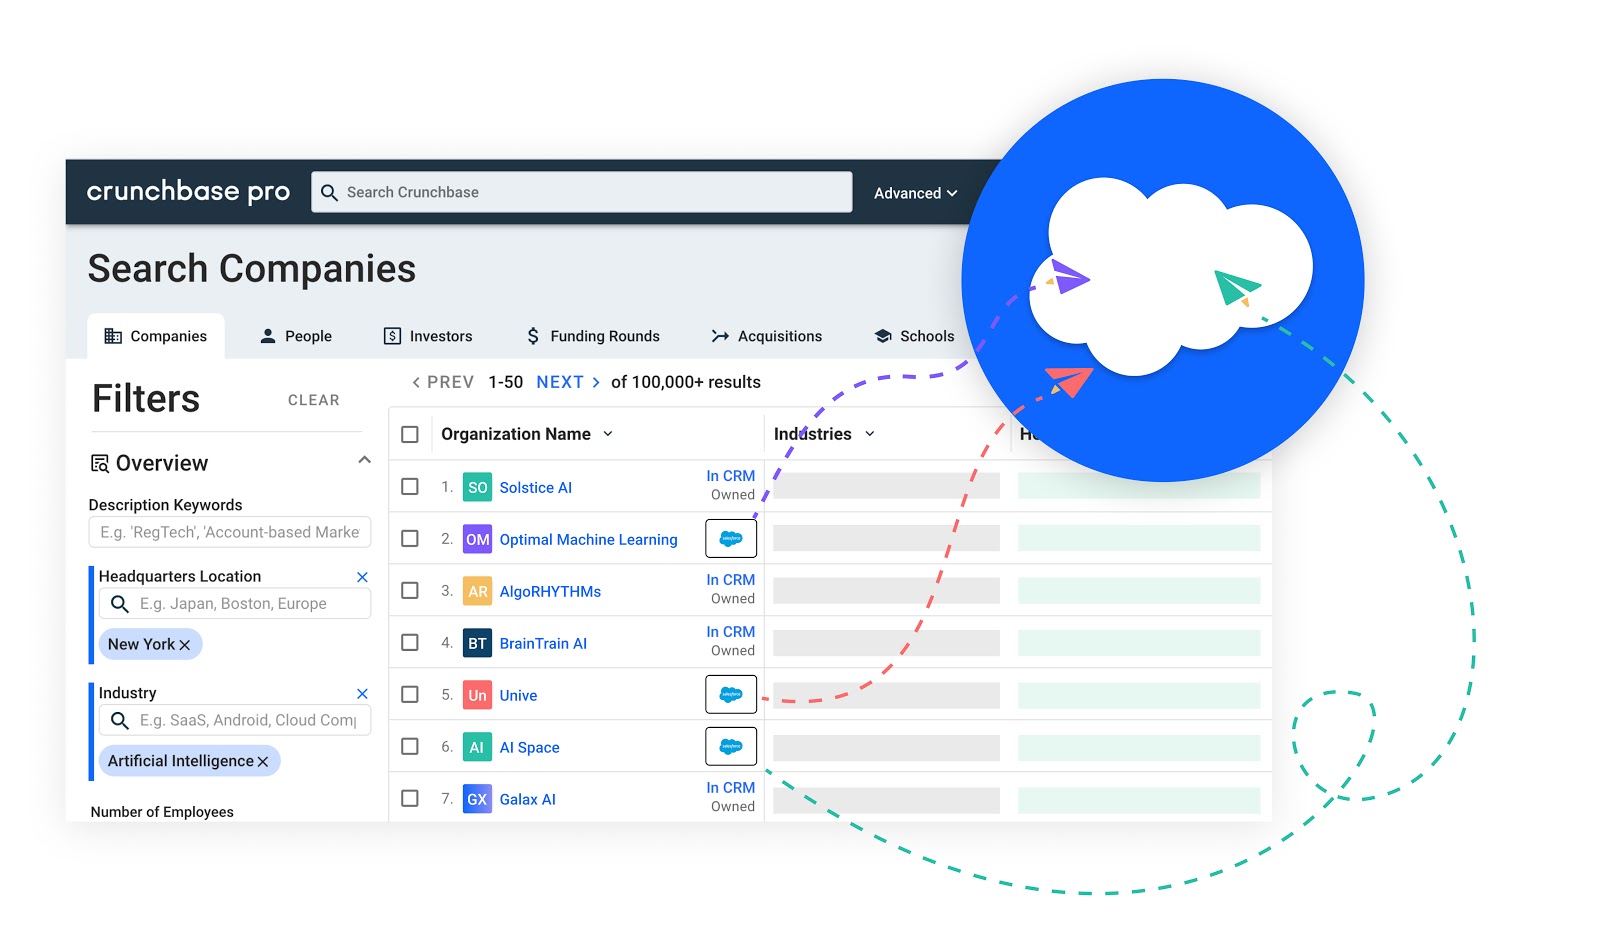Click the In CRM status for Solstice AI

[731, 476]
